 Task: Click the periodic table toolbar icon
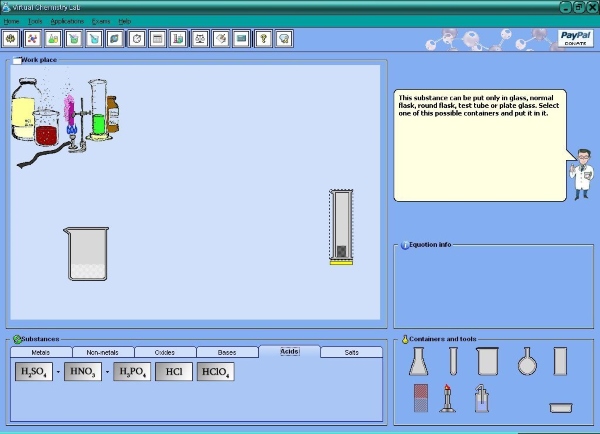pos(157,38)
